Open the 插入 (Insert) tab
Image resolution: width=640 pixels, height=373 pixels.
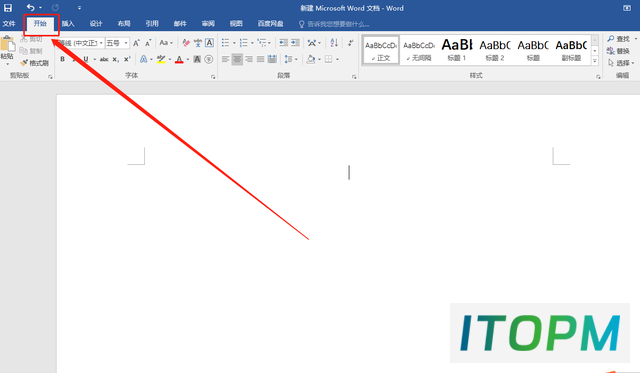[68, 24]
